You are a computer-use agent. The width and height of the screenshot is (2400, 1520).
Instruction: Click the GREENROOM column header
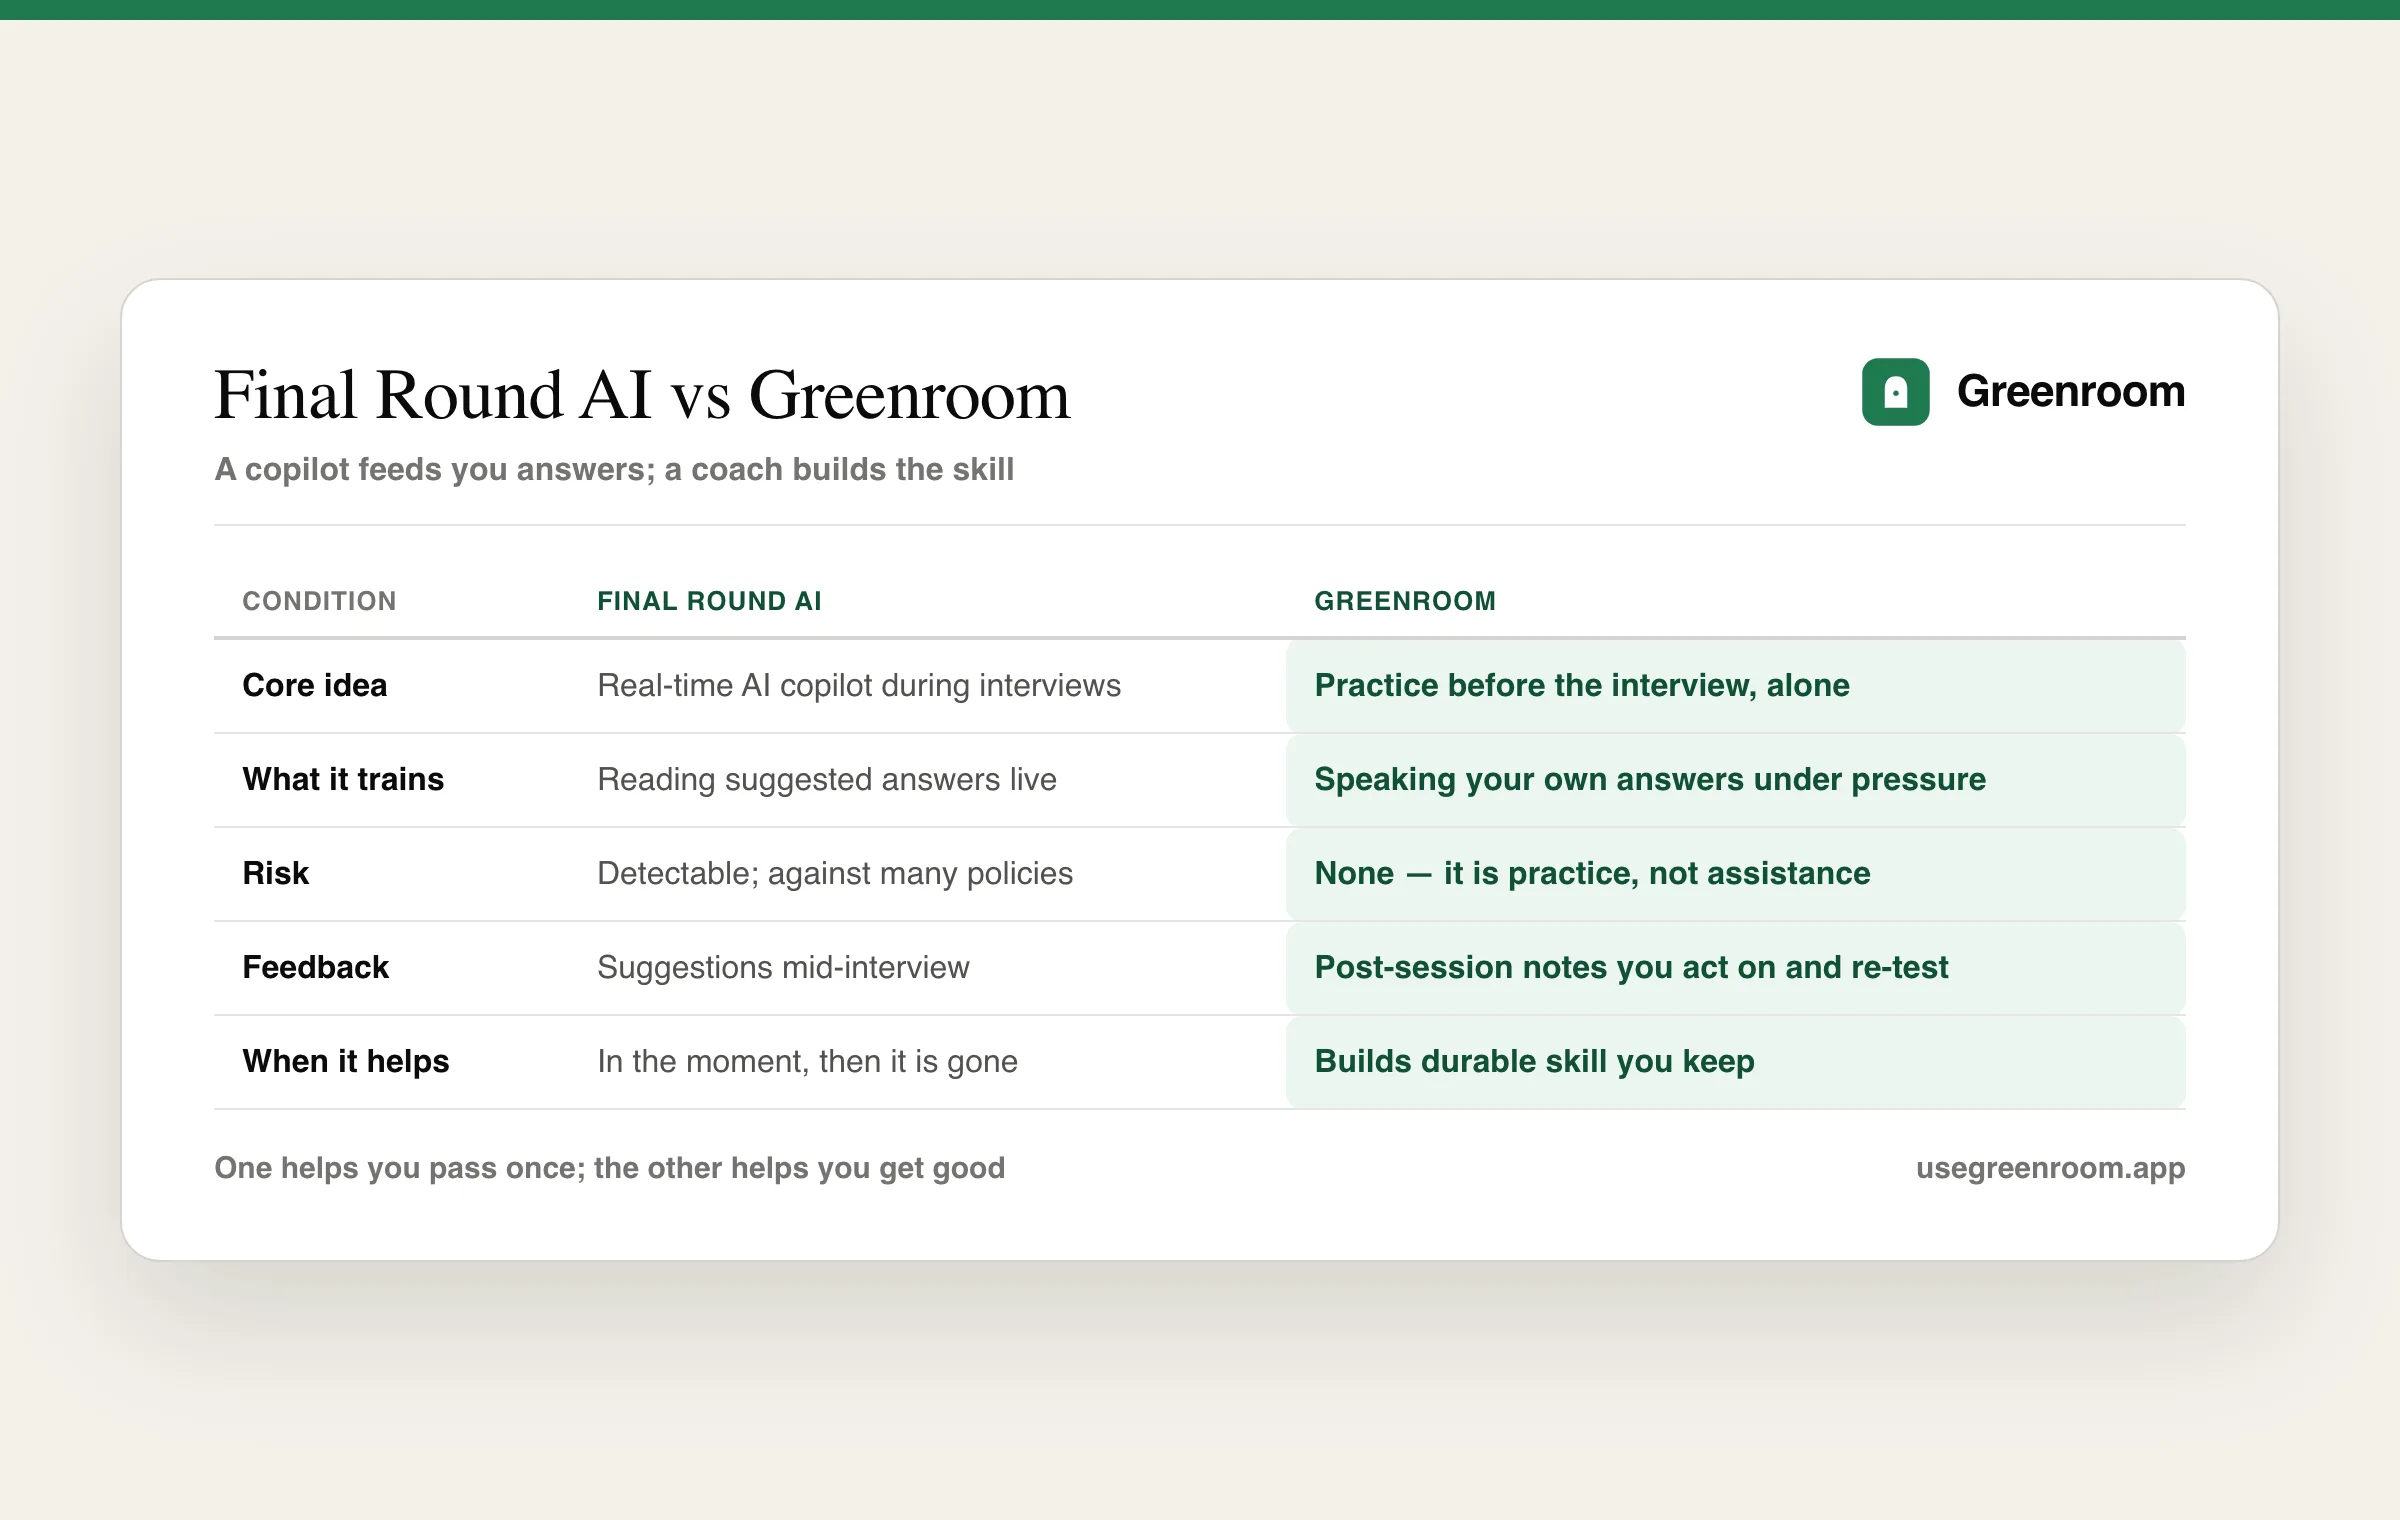tap(1405, 601)
